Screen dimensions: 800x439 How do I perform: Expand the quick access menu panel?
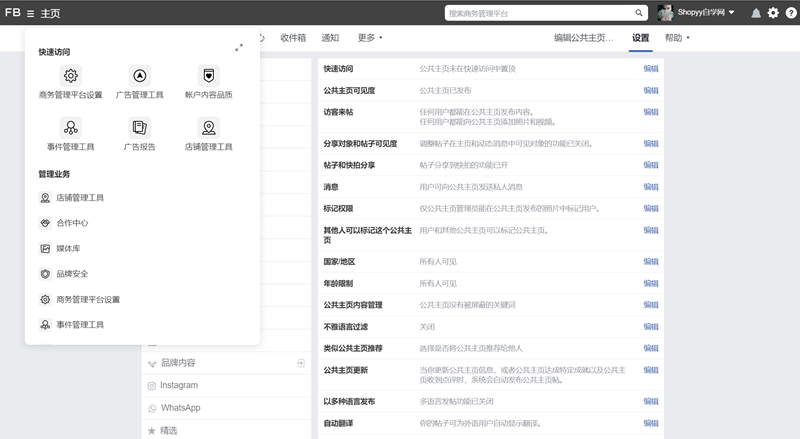[x=239, y=48]
